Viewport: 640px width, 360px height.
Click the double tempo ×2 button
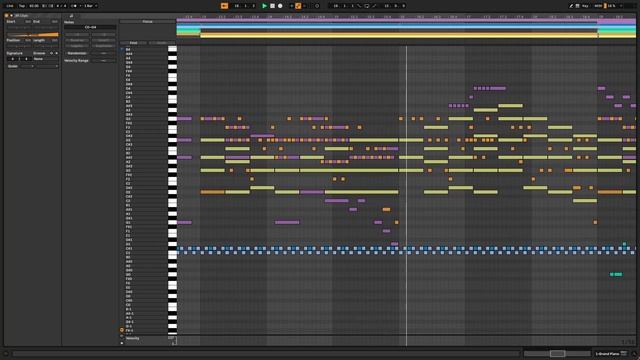click(104, 35)
